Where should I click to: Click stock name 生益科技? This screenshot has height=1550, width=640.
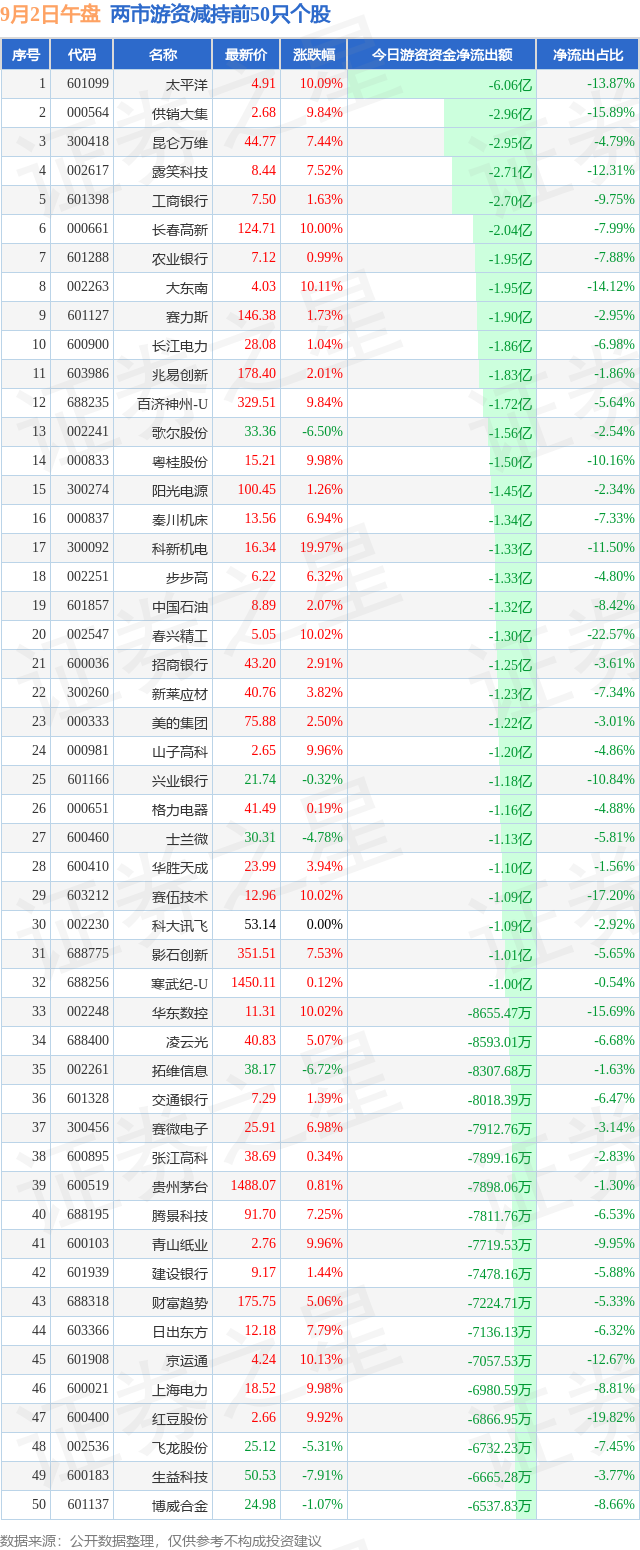click(x=180, y=1476)
